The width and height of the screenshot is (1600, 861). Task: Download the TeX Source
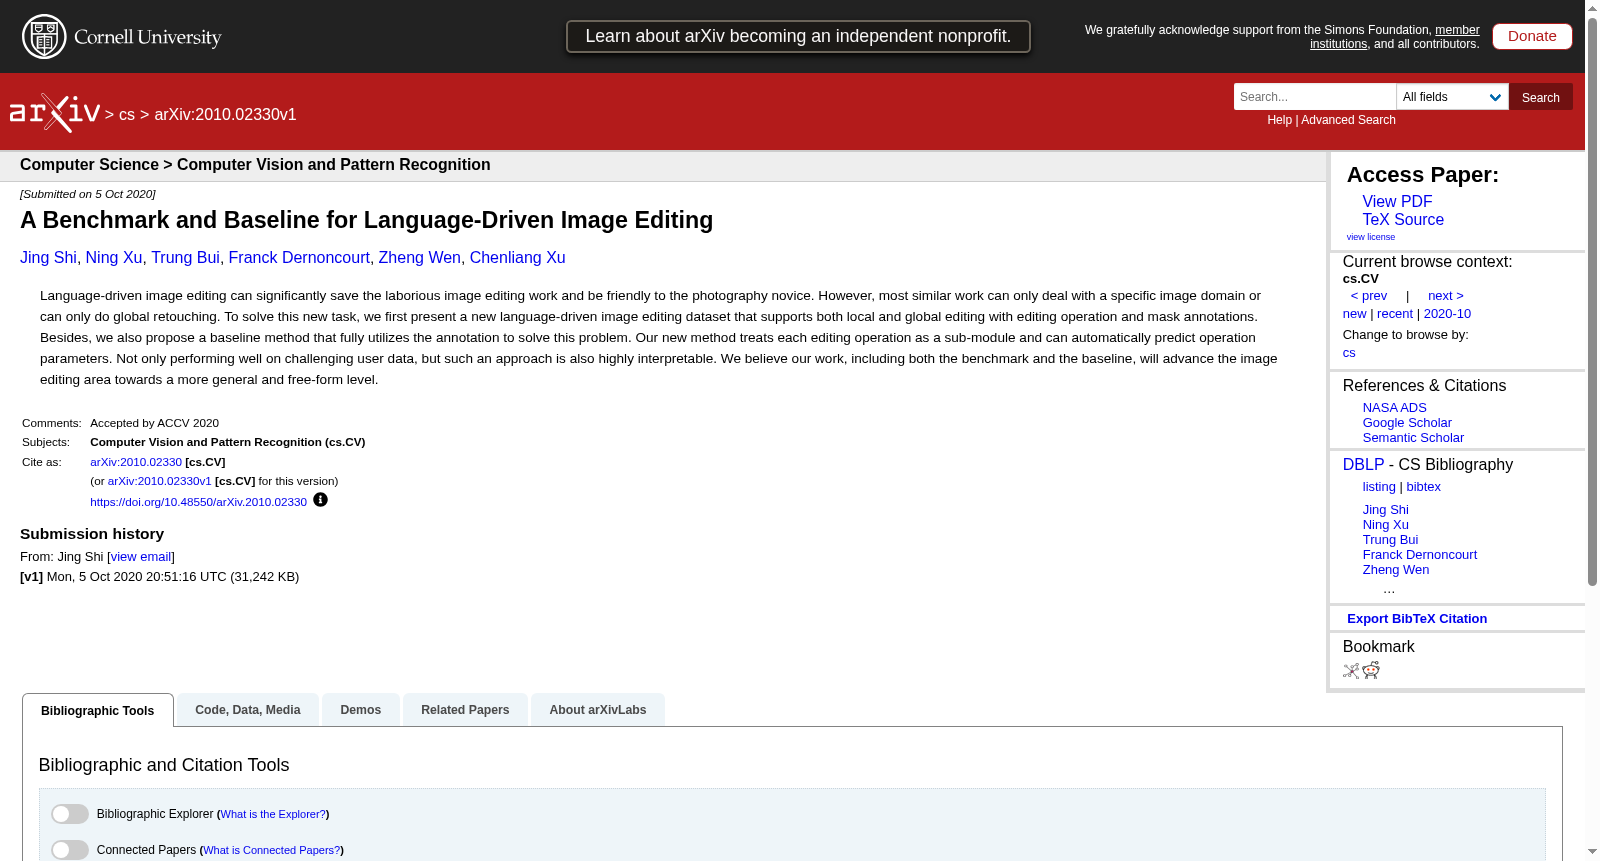pos(1403,220)
